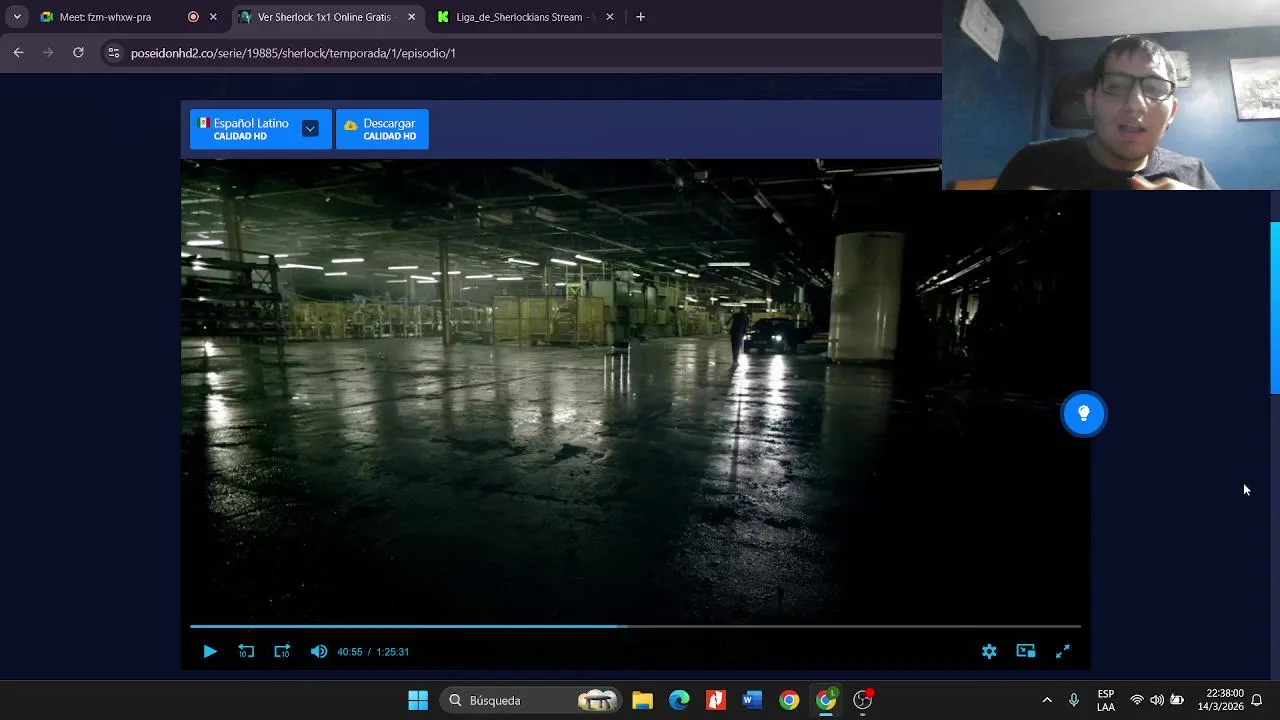Enable picture-in-picture mode icon
Screen dimensions: 1280x720
coord(1026,651)
